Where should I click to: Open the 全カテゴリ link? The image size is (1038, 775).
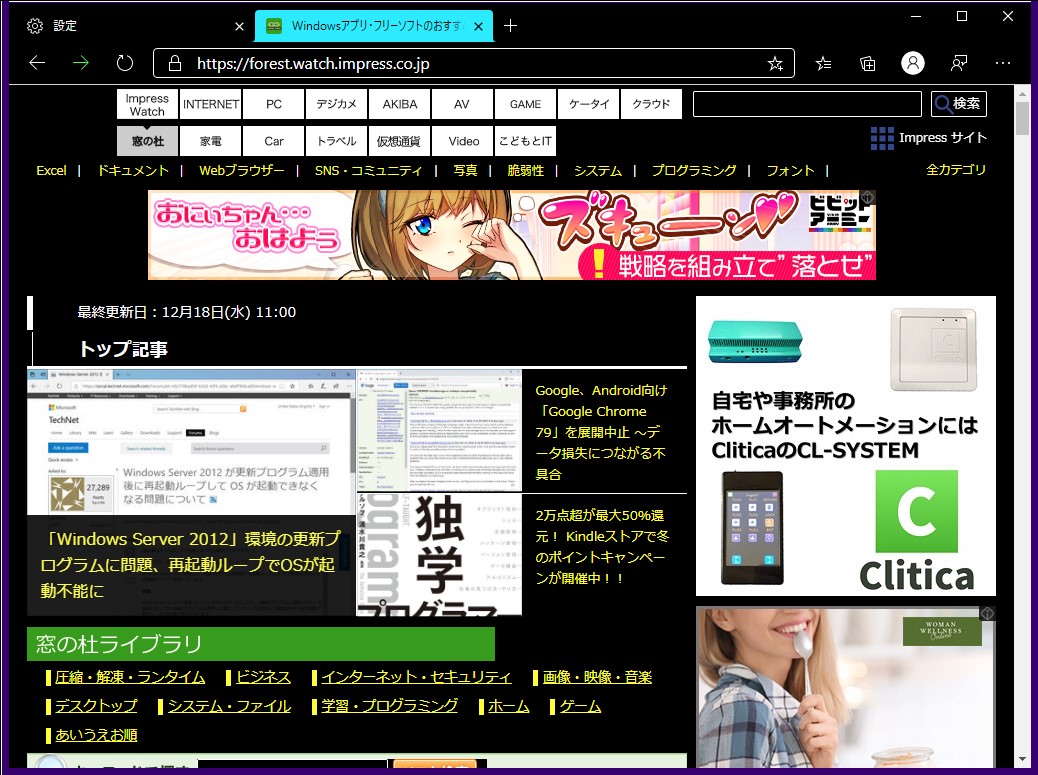[956, 170]
